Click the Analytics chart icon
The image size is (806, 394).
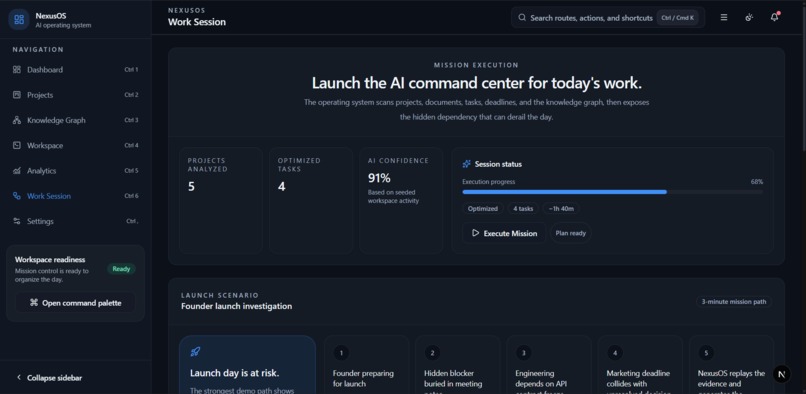17,171
